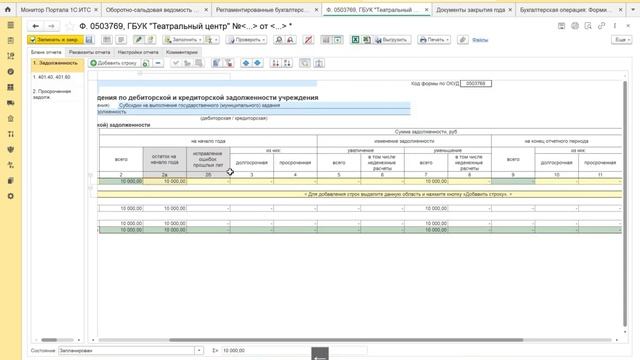Open the Проверить dropdown button
Image resolution: width=640 pixels, height=360 pixels.
click(x=247, y=40)
